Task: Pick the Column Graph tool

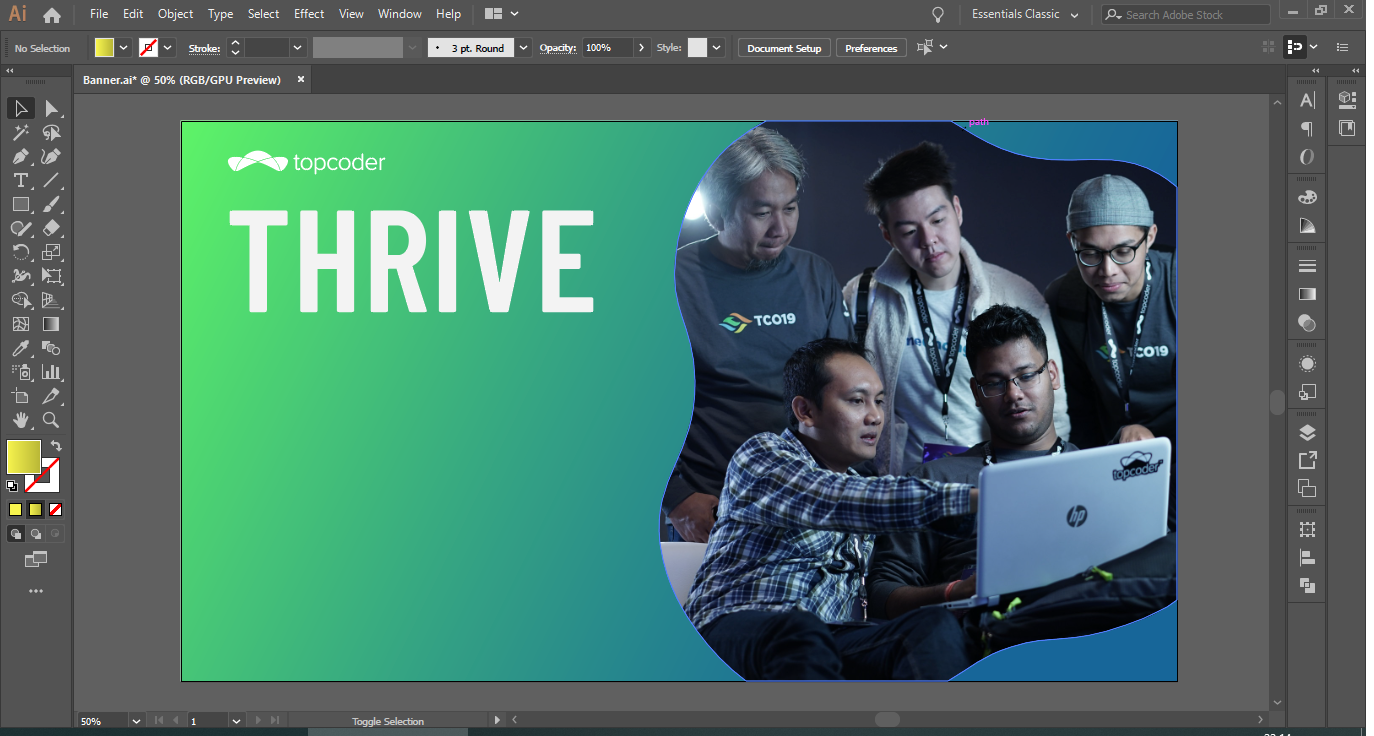Action: point(52,372)
